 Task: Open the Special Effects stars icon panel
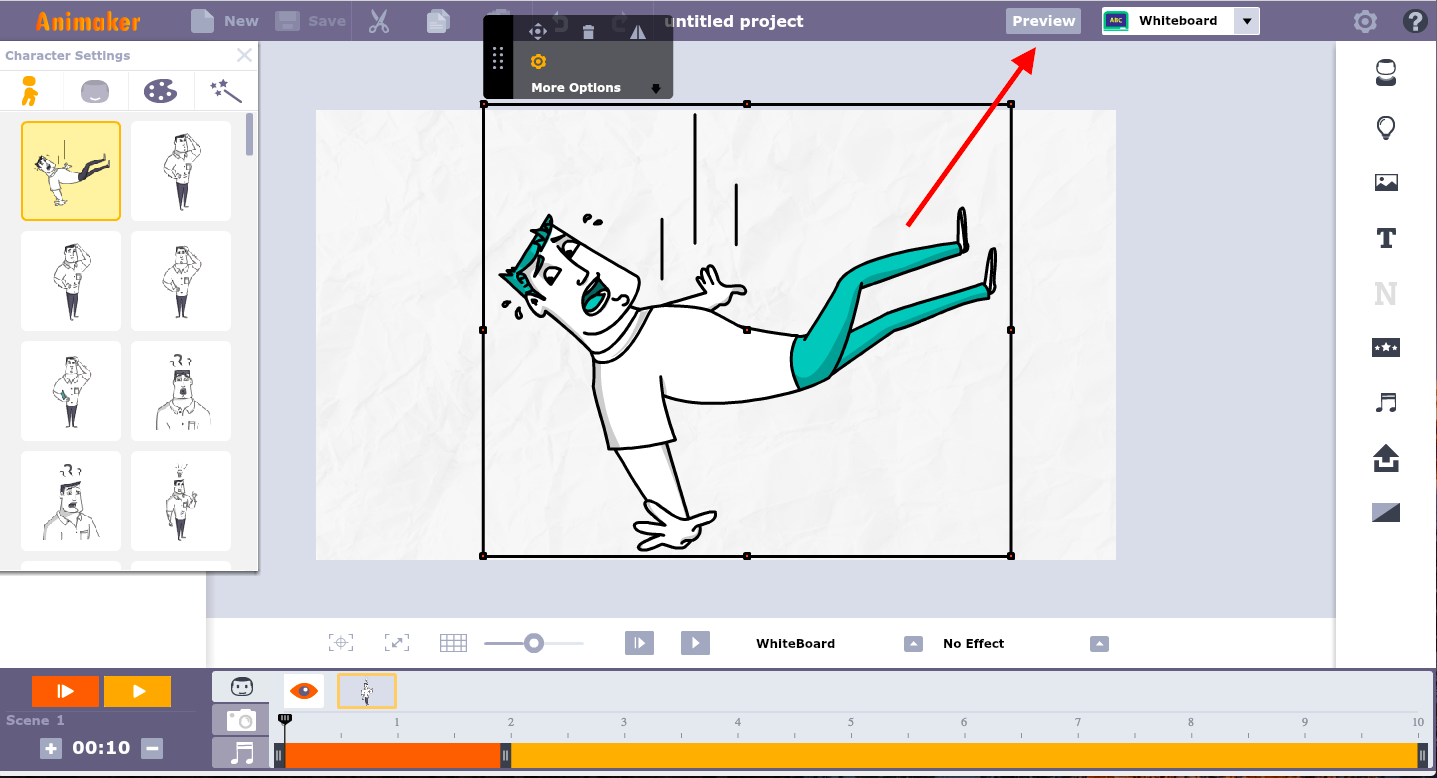(1385, 347)
